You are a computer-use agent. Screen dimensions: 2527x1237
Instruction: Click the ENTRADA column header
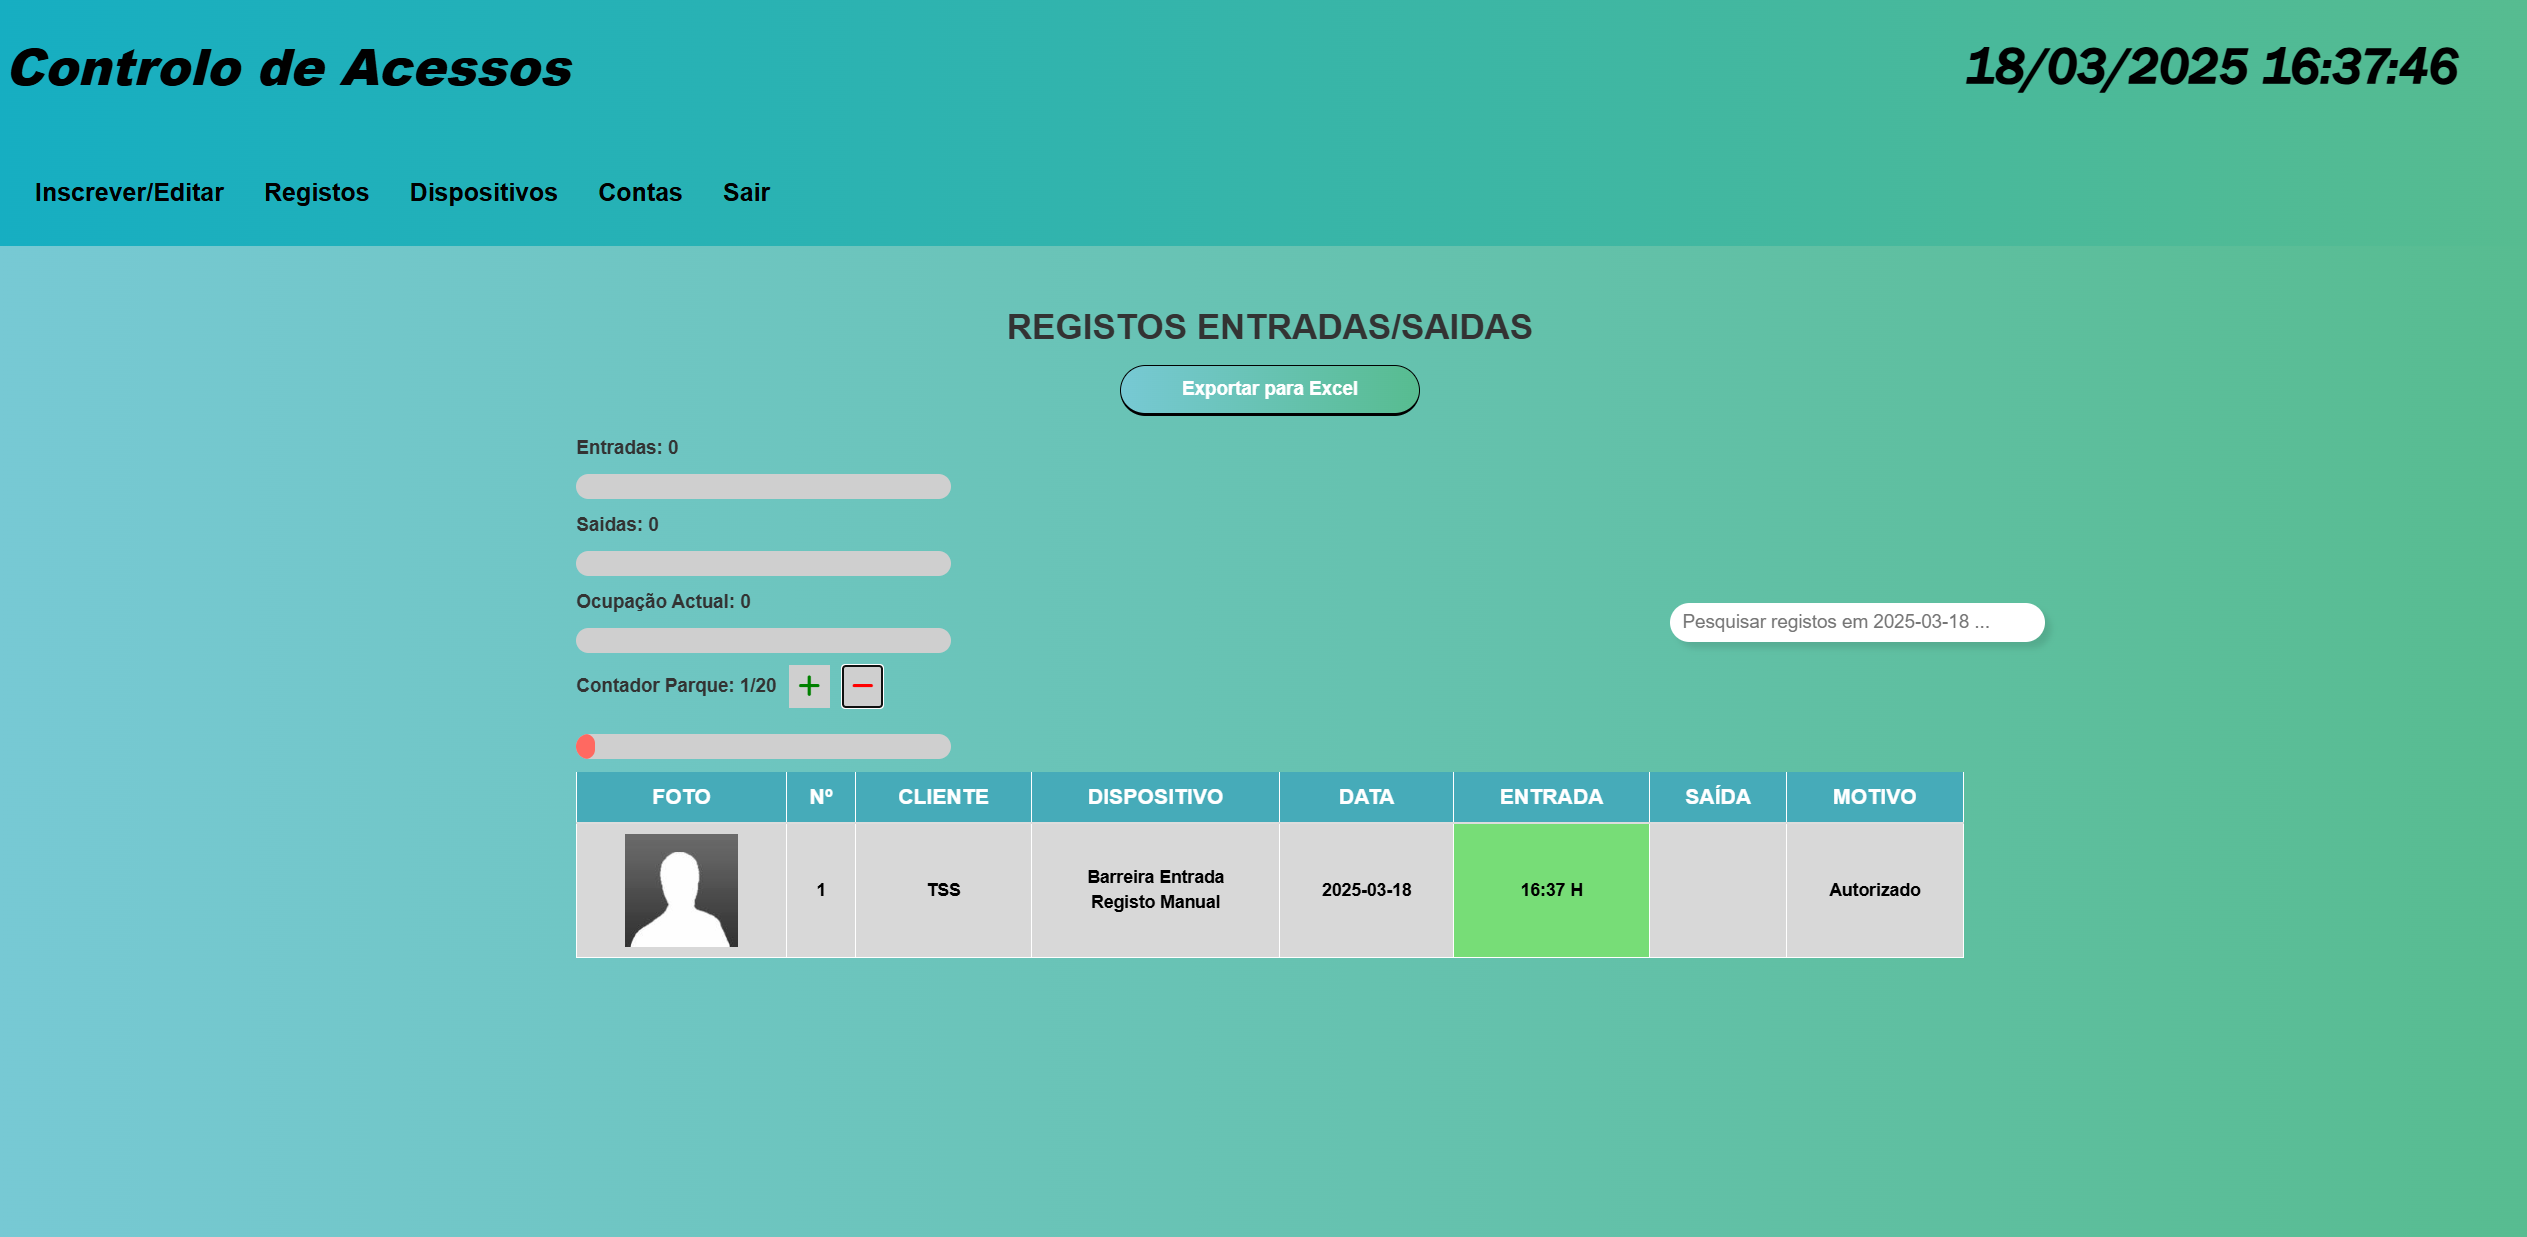(1550, 797)
